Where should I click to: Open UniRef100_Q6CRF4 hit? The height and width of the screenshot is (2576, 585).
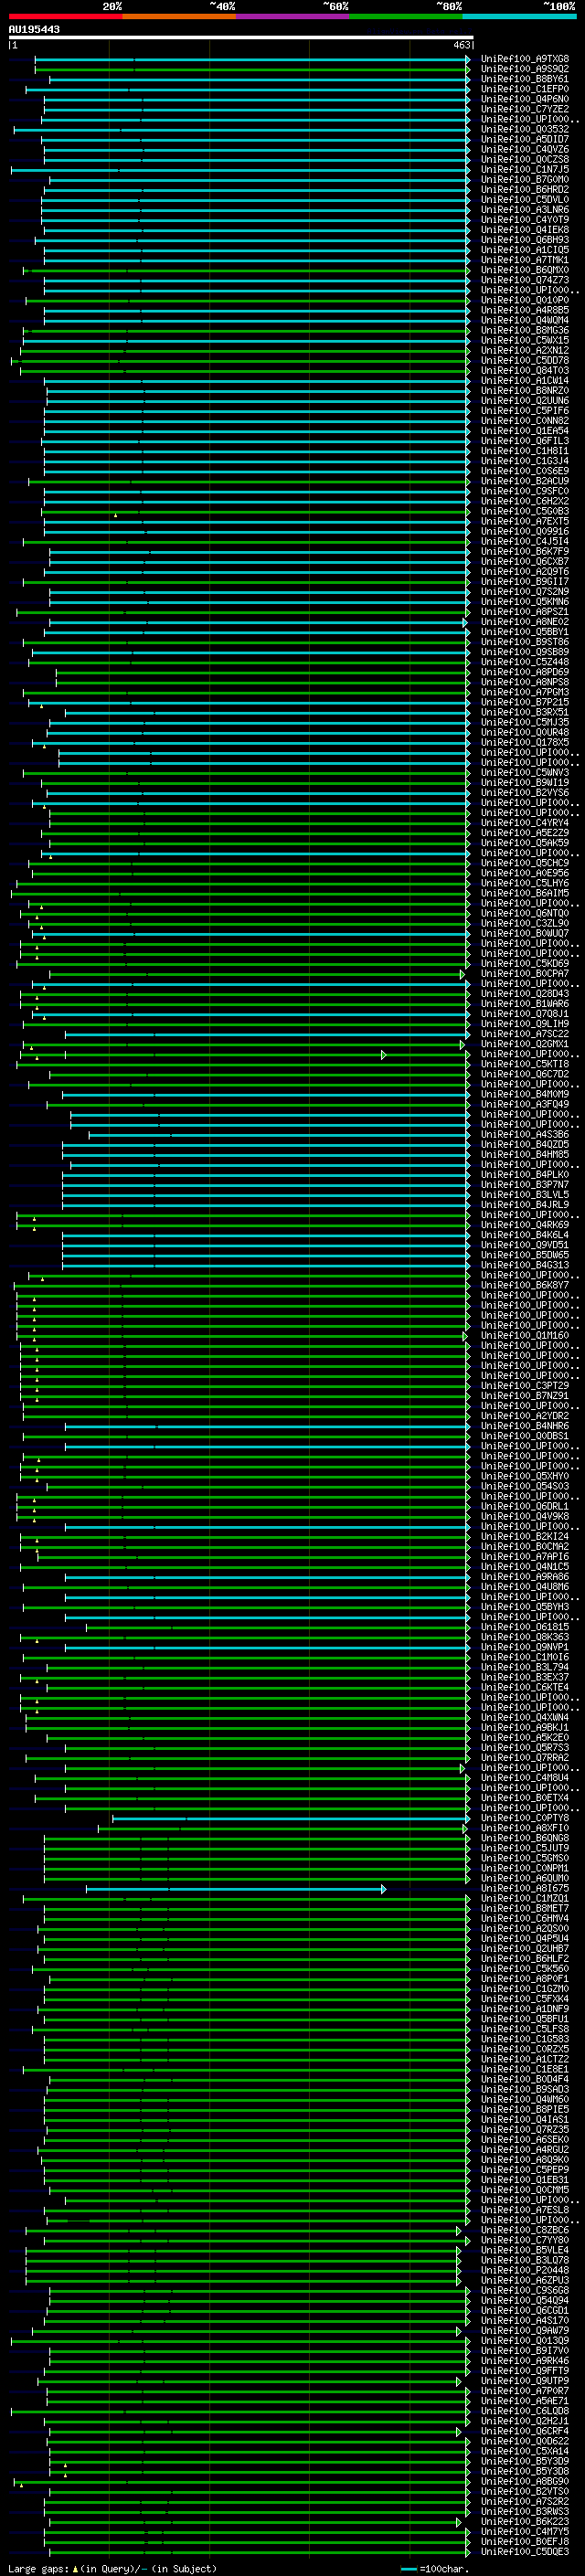524,2431
